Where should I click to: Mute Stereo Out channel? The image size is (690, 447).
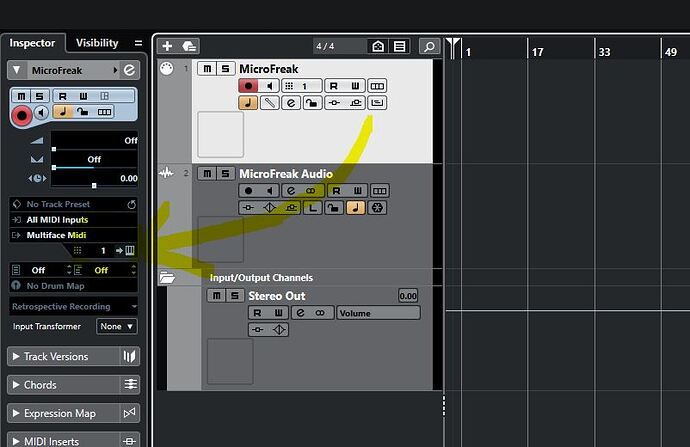[x=217, y=296]
